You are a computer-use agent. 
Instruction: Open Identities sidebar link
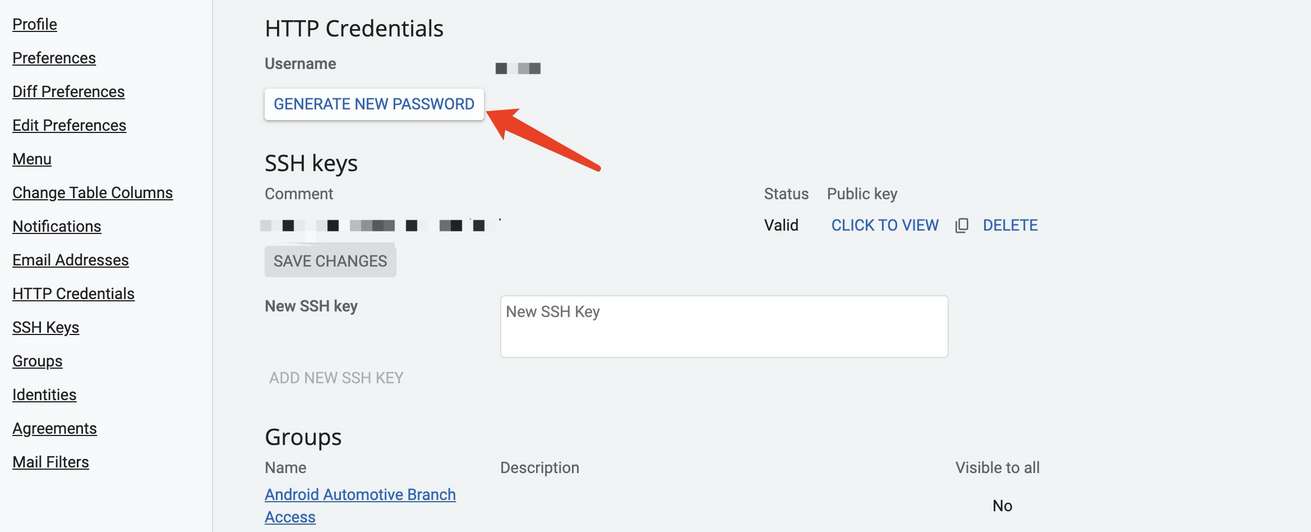44,395
